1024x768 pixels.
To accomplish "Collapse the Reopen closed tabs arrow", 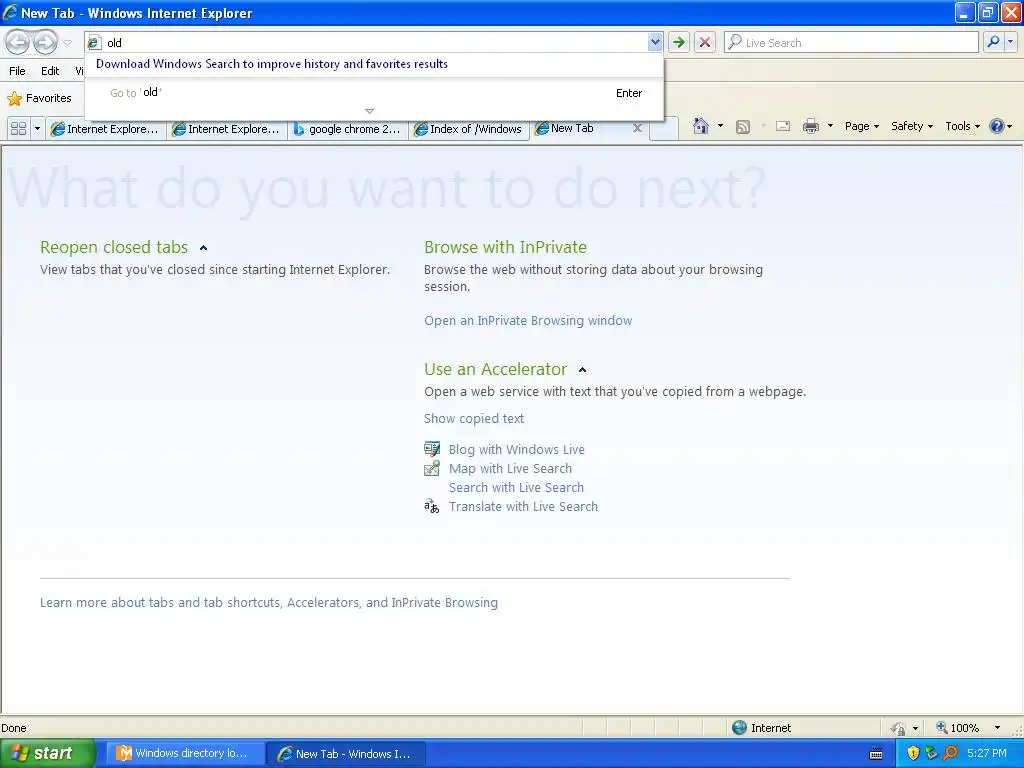I will pos(204,248).
